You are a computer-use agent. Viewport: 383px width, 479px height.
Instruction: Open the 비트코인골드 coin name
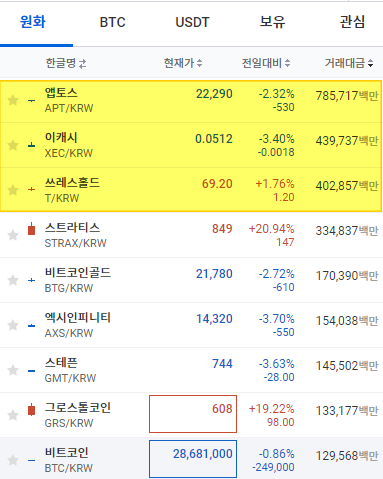(78, 272)
